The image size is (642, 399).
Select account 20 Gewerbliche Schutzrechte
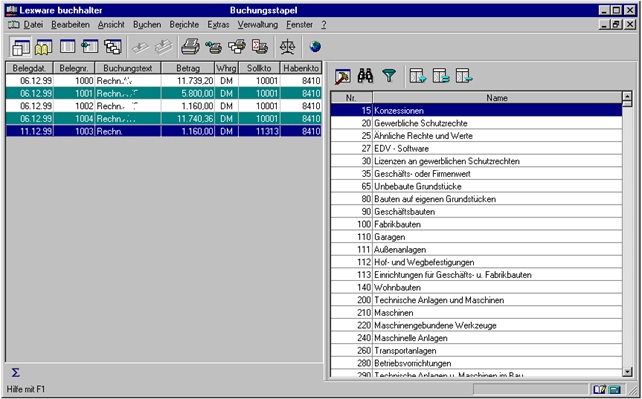point(476,123)
